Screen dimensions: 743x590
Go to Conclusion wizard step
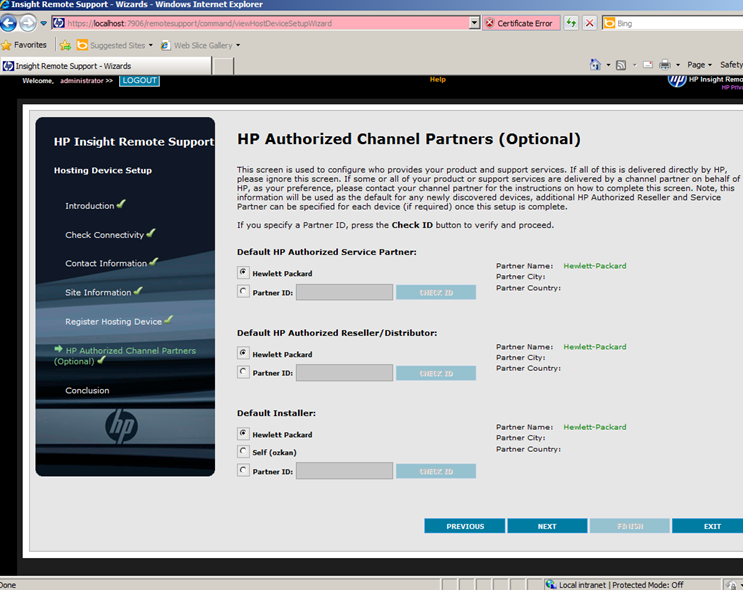tap(87, 390)
